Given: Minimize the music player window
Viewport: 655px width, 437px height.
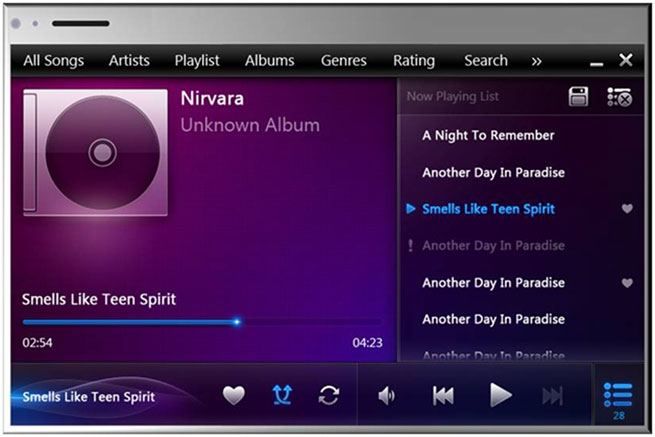Looking at the screenshot, I should [596, 64].
